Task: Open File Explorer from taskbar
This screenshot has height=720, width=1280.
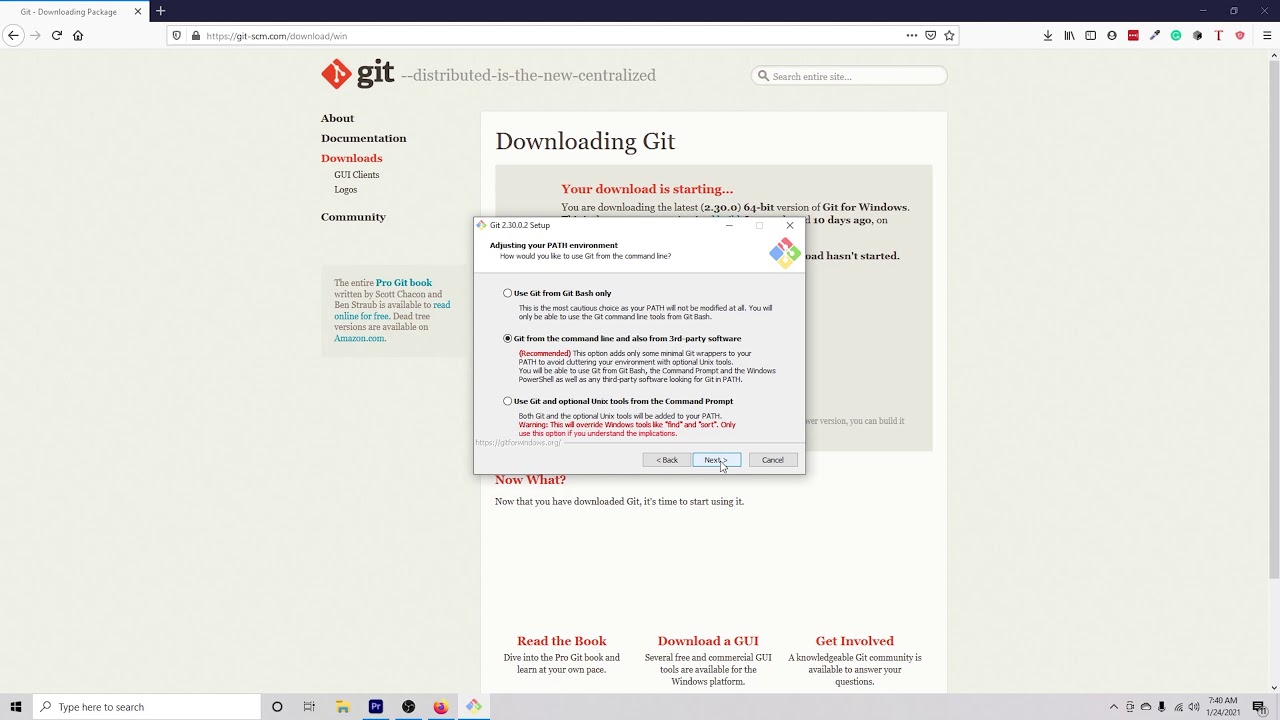Action: pyautogui.click(x=342, y=707)
